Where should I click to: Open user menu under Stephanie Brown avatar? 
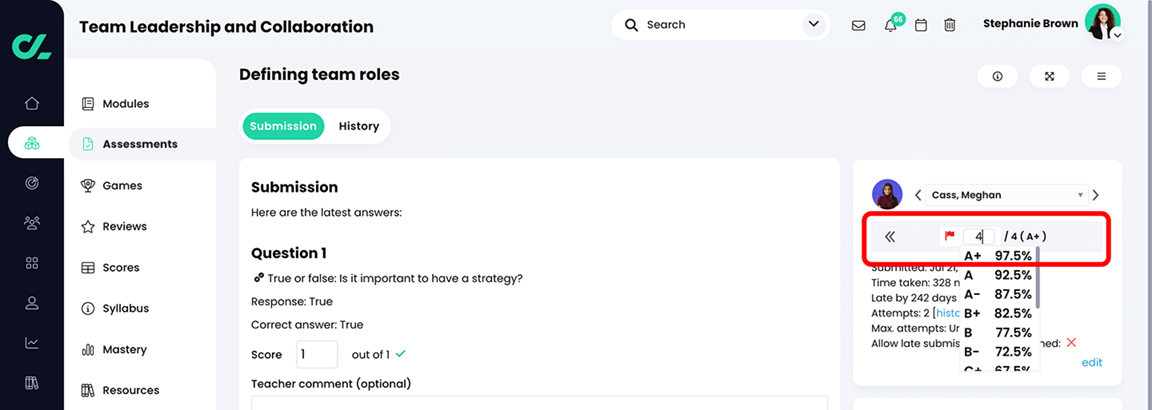point(1117,35)
